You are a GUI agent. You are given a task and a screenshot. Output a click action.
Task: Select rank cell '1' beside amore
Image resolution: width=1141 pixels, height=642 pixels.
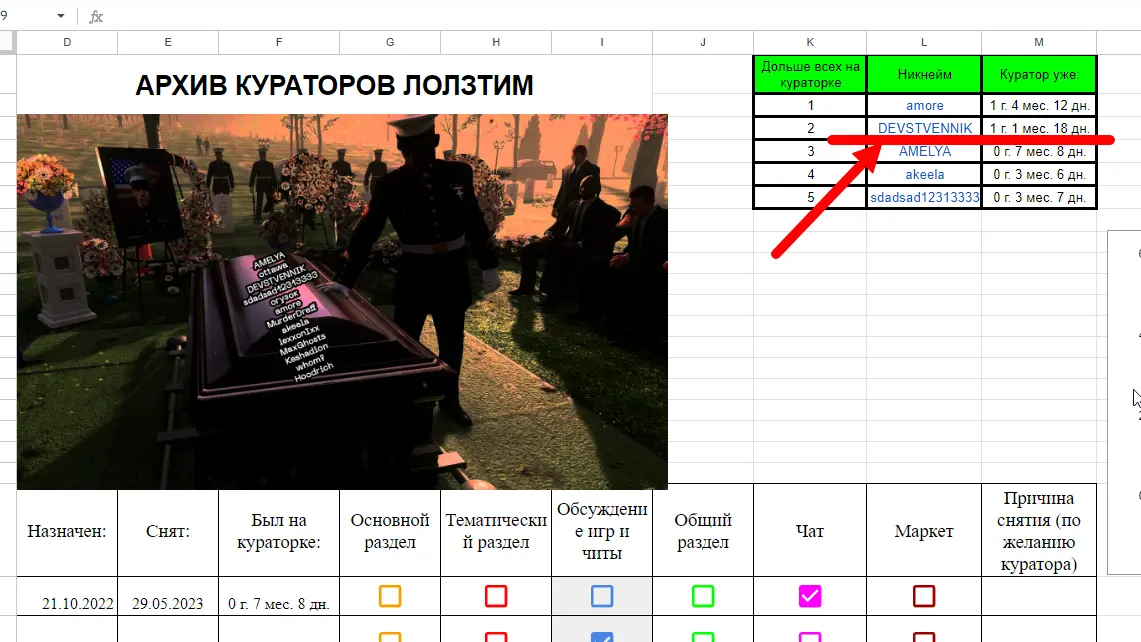[810, 106]
